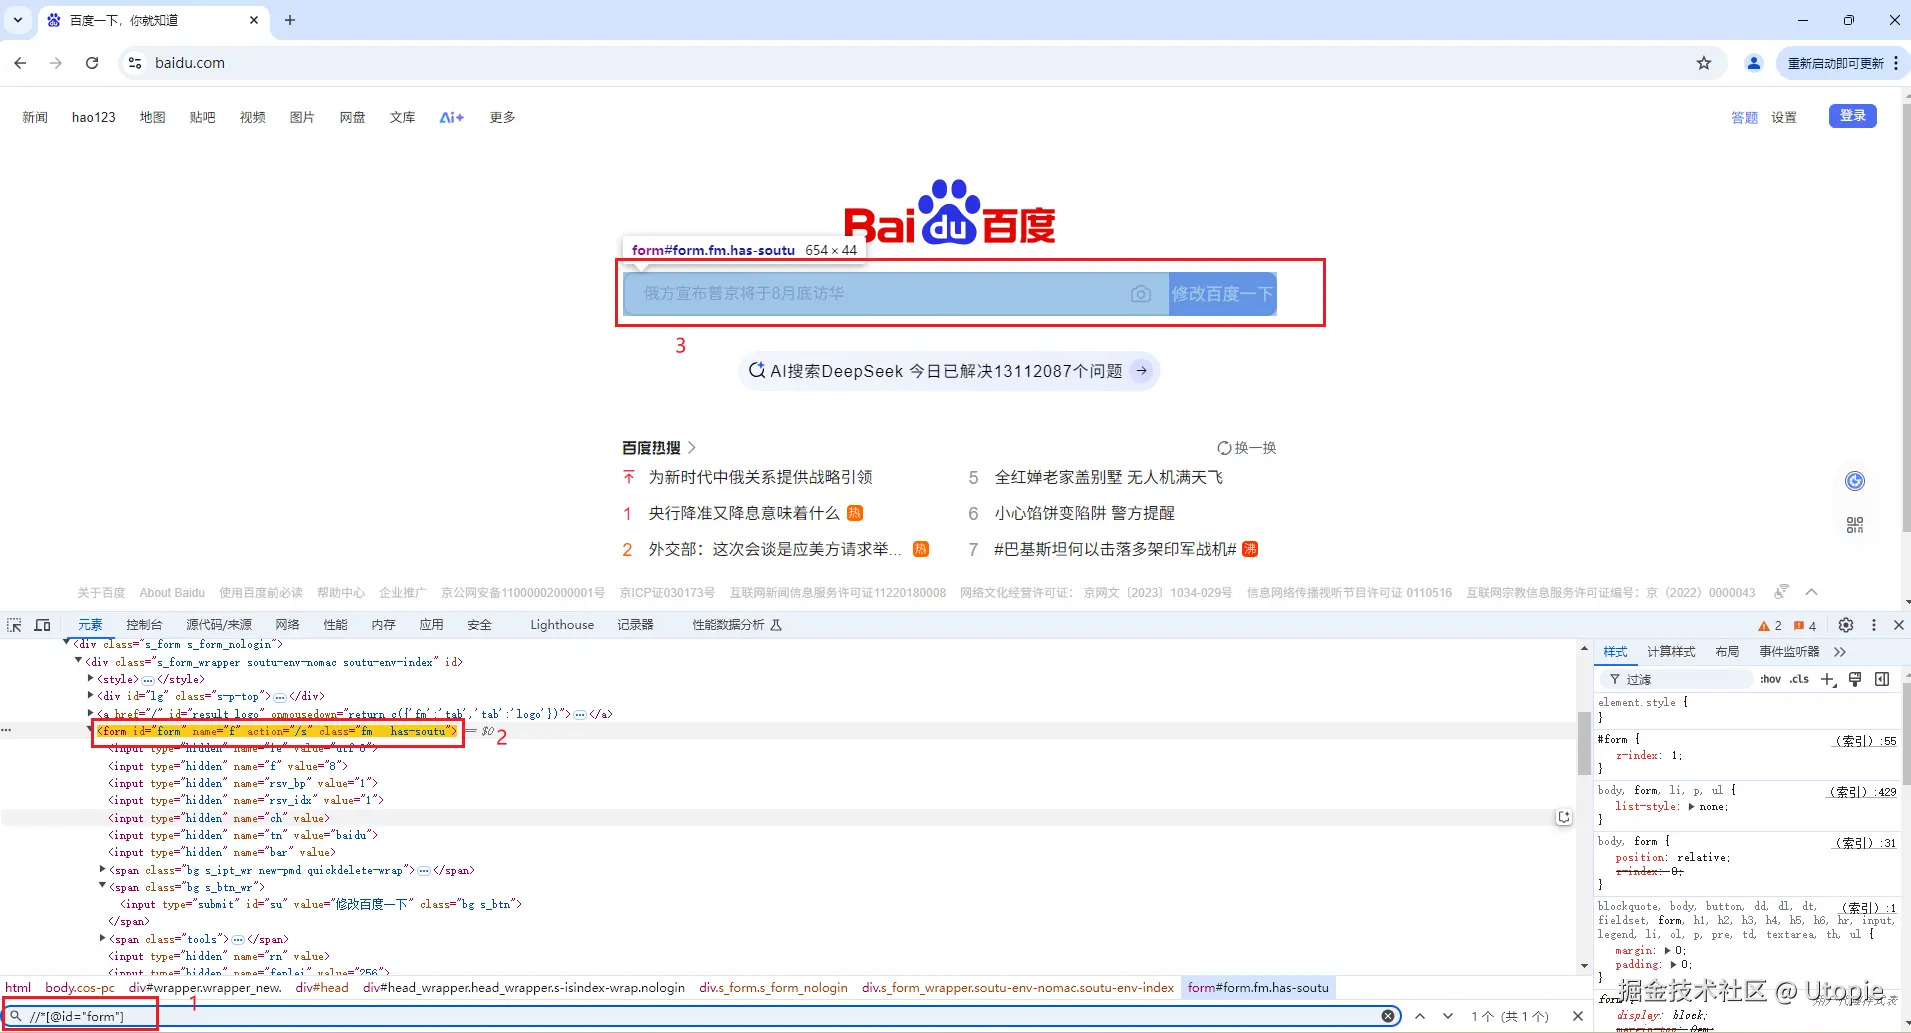Expand the div id="lg" node
The width and height of the screenshot is (1911, 1033).
click(91, 696)
